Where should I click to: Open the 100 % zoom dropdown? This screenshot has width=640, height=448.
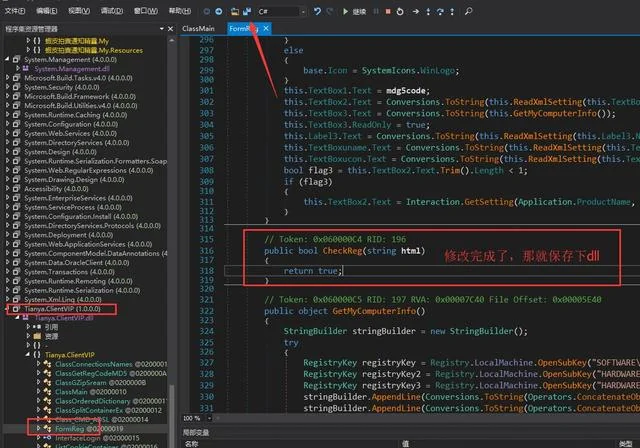click(209, 418)
